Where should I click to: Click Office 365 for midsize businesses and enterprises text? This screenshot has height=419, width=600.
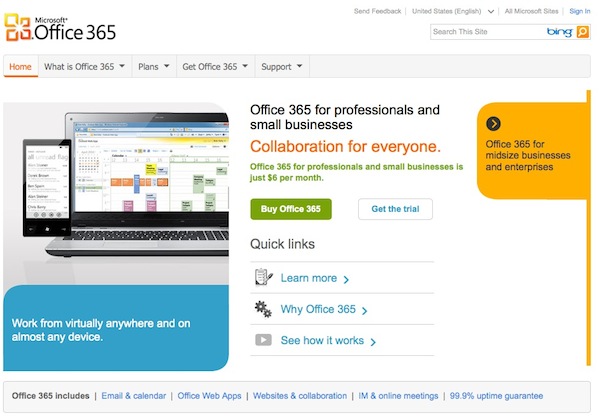[528, 155]
